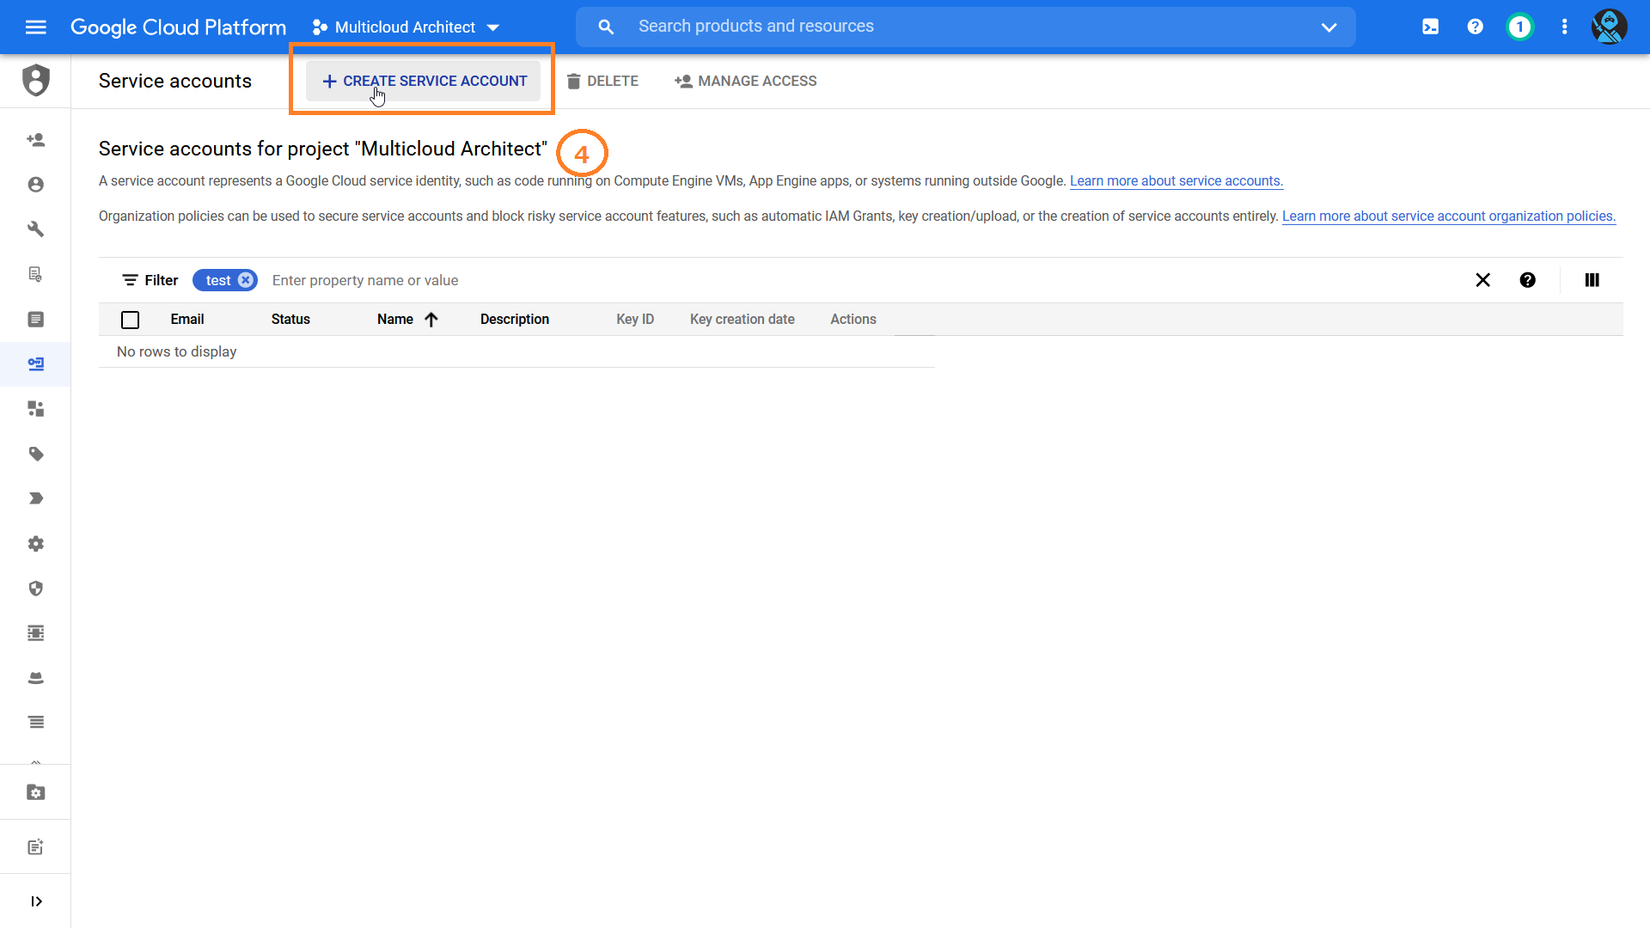Select the highlighted Service Accounts sidebar icon

tap(36, 364)
